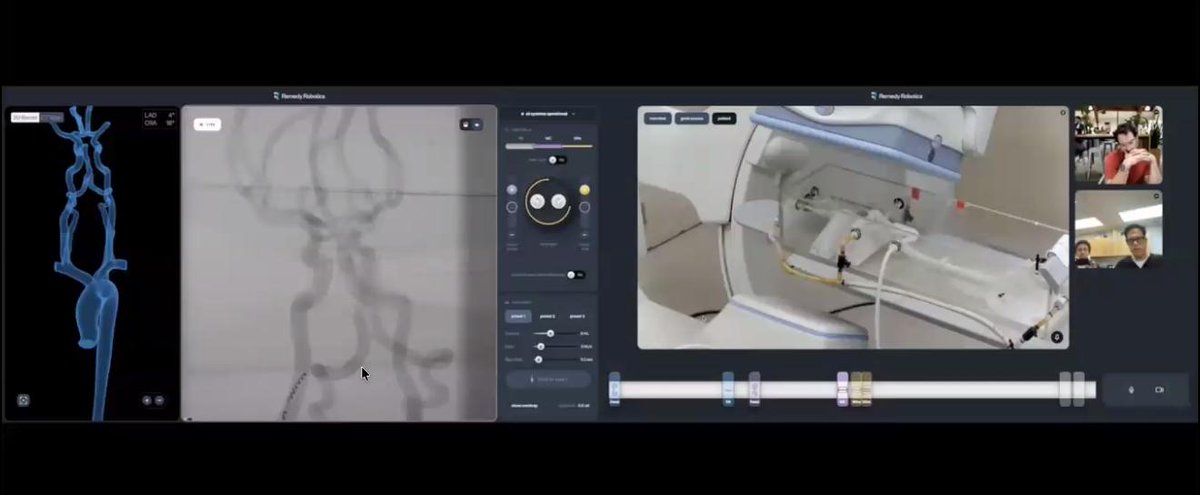Click the last gray timeline marker
The width and height of the screenshot is (1200, 495).
click(1079, 388)
